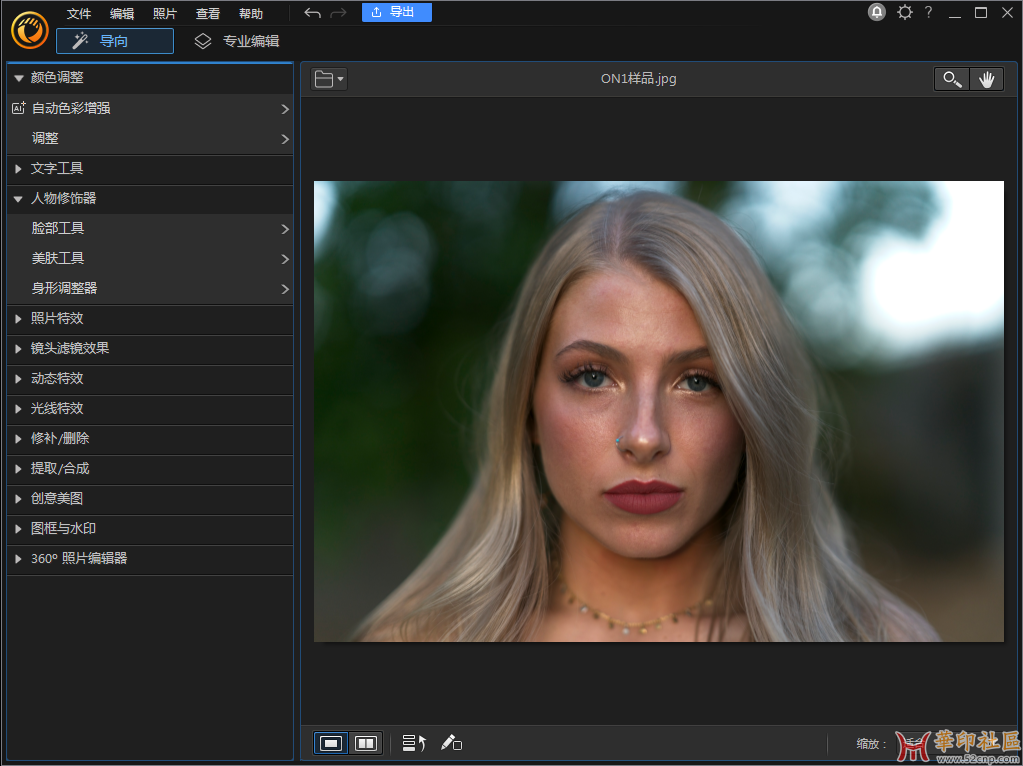Expand the 光线特效 section
Screen dimensions: 1023x766
(x=150, y=408)
